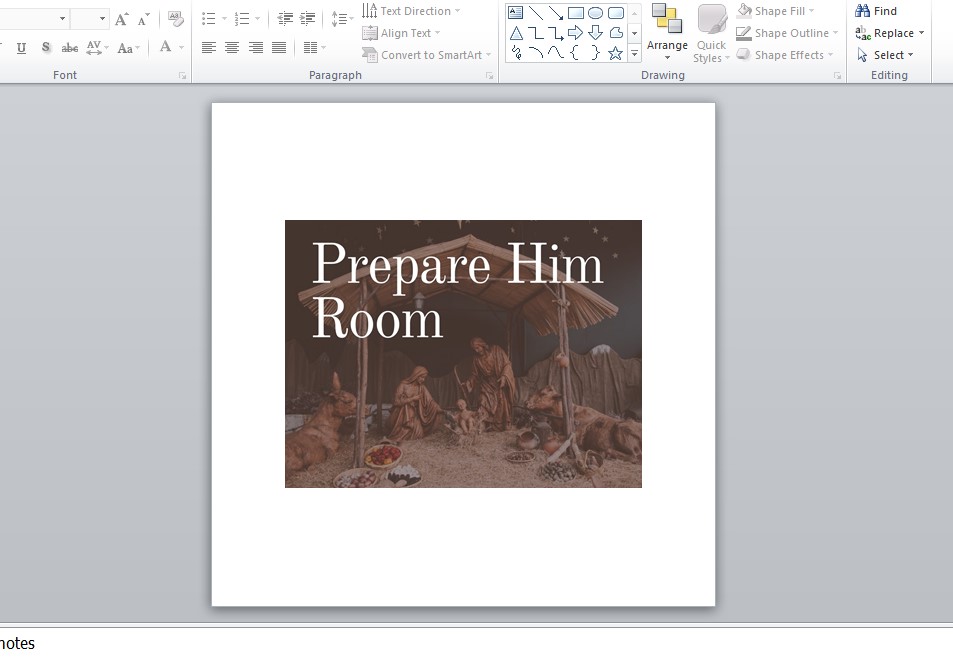Align text left

[x=208, y=47]
